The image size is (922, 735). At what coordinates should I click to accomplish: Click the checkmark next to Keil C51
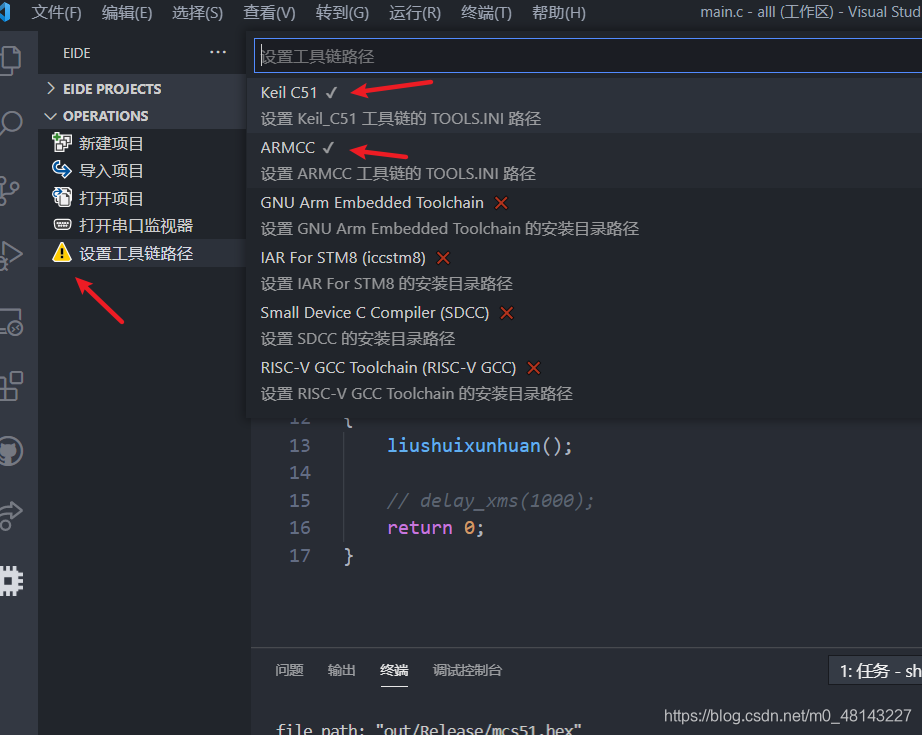coord(332,93)
